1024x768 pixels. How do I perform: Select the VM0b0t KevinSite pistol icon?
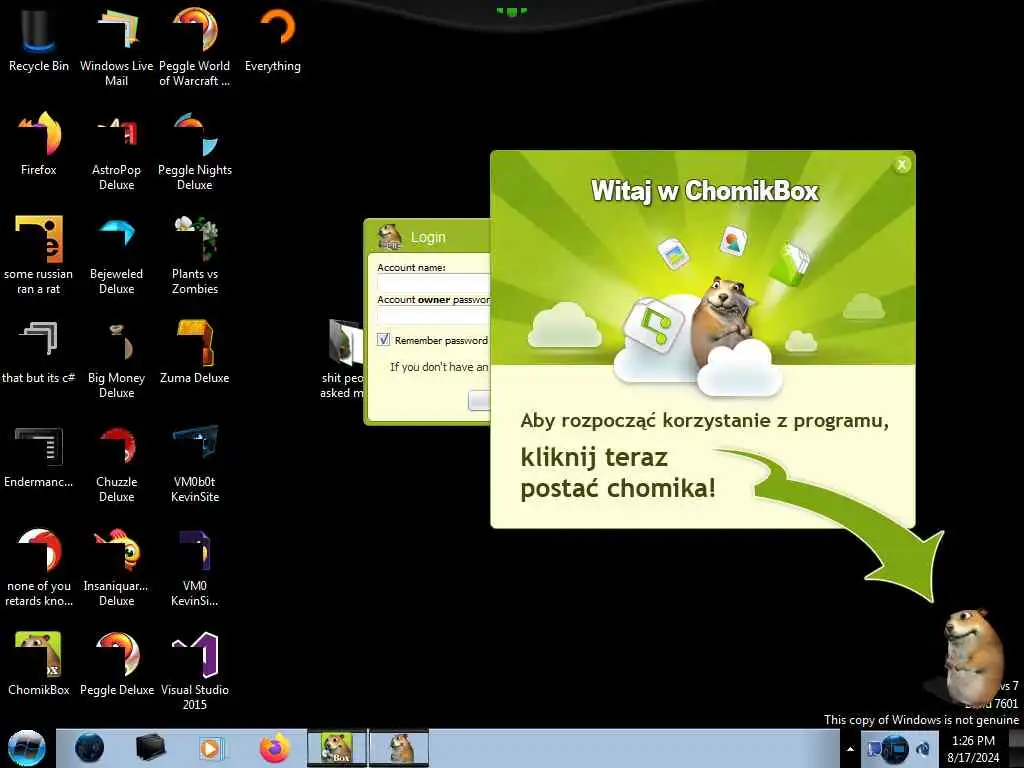coord(195,464)
